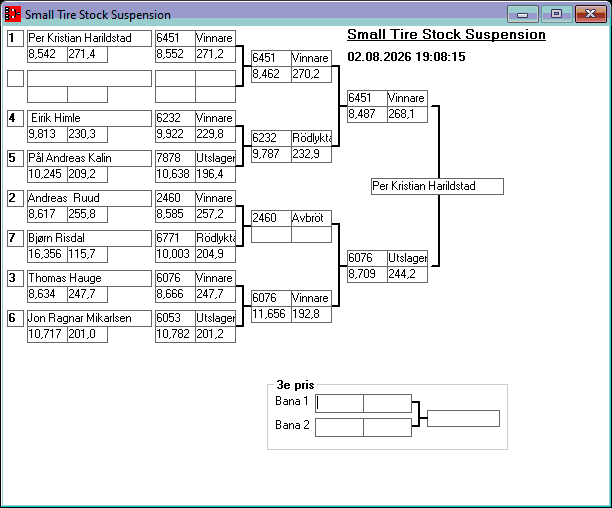Click seed number 7 box

coord(16,238)
